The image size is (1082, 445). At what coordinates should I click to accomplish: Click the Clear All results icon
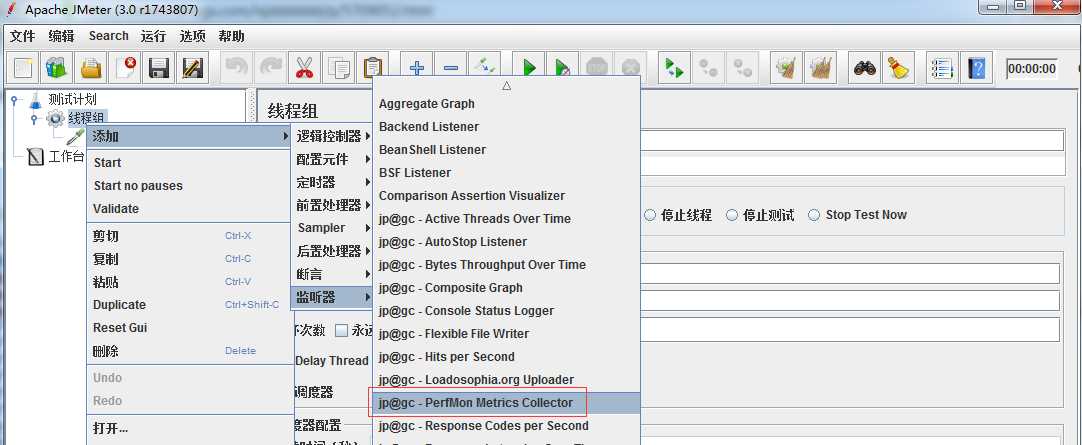[820, 68]
